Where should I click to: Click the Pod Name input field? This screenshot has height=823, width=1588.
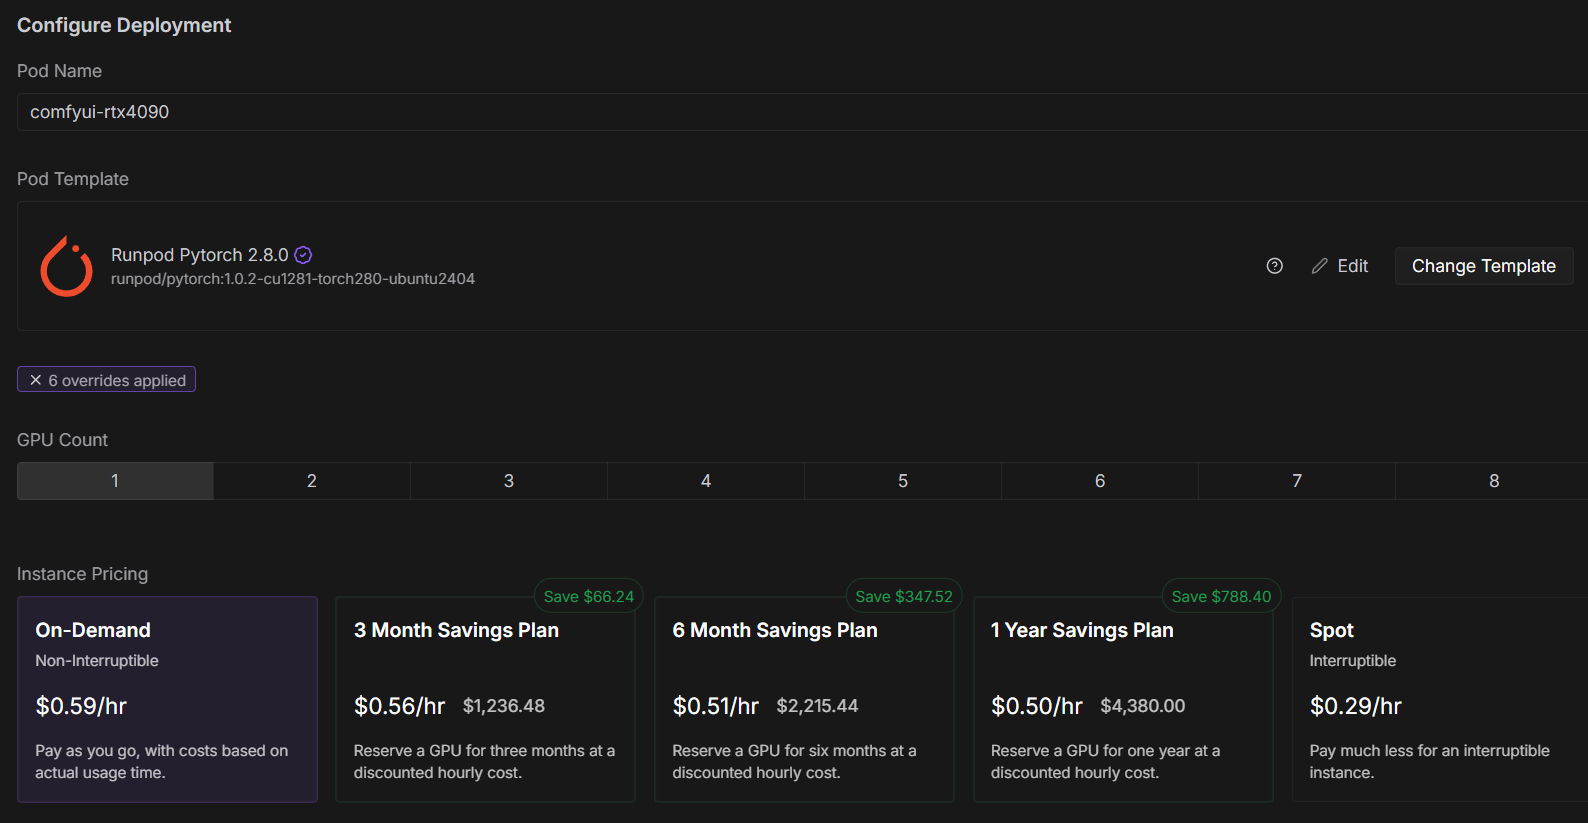802,112
